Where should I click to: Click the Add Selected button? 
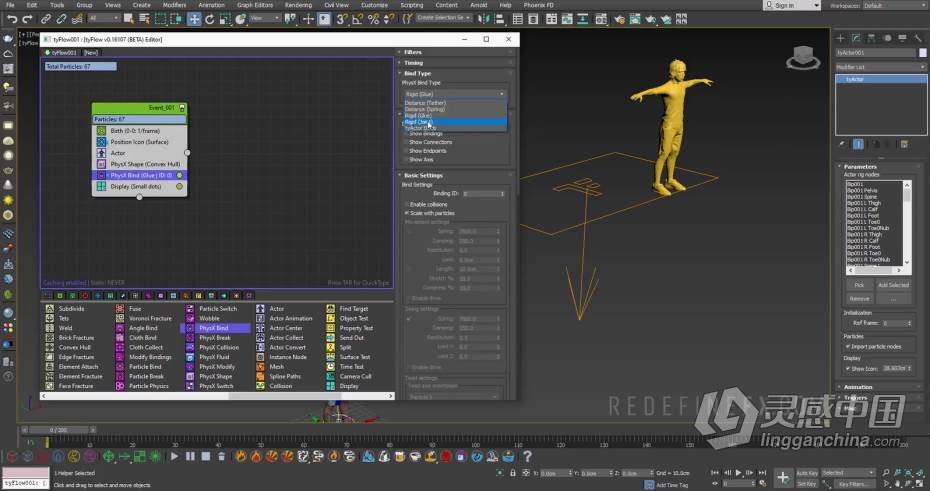coord(893,285)
